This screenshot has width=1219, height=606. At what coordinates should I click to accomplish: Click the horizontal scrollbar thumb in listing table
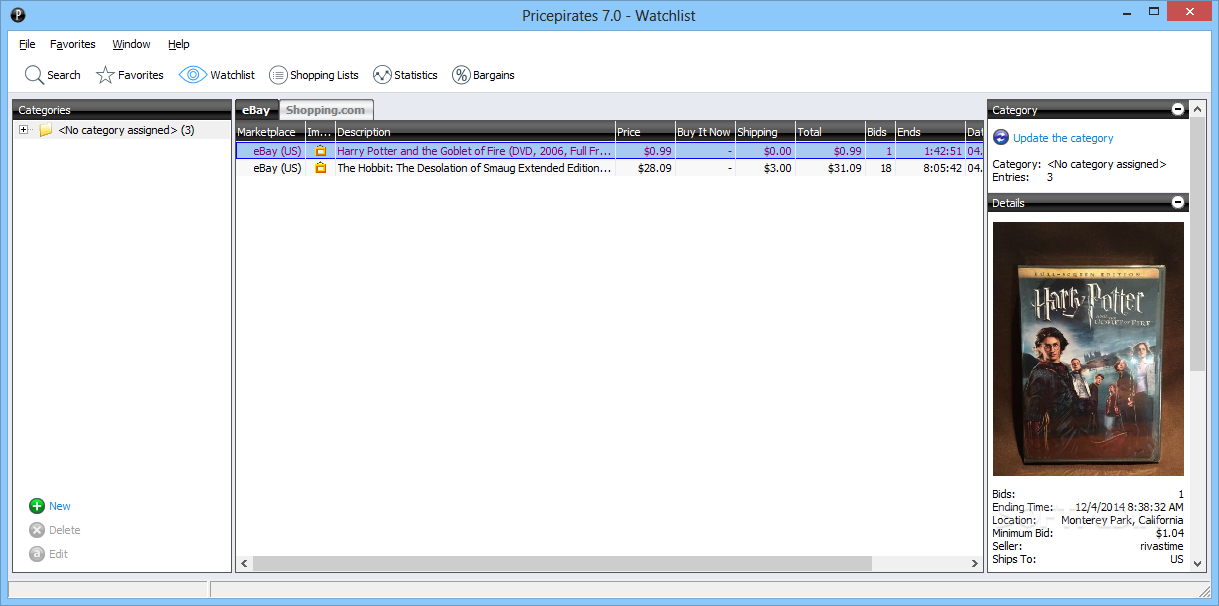point(561,564)
